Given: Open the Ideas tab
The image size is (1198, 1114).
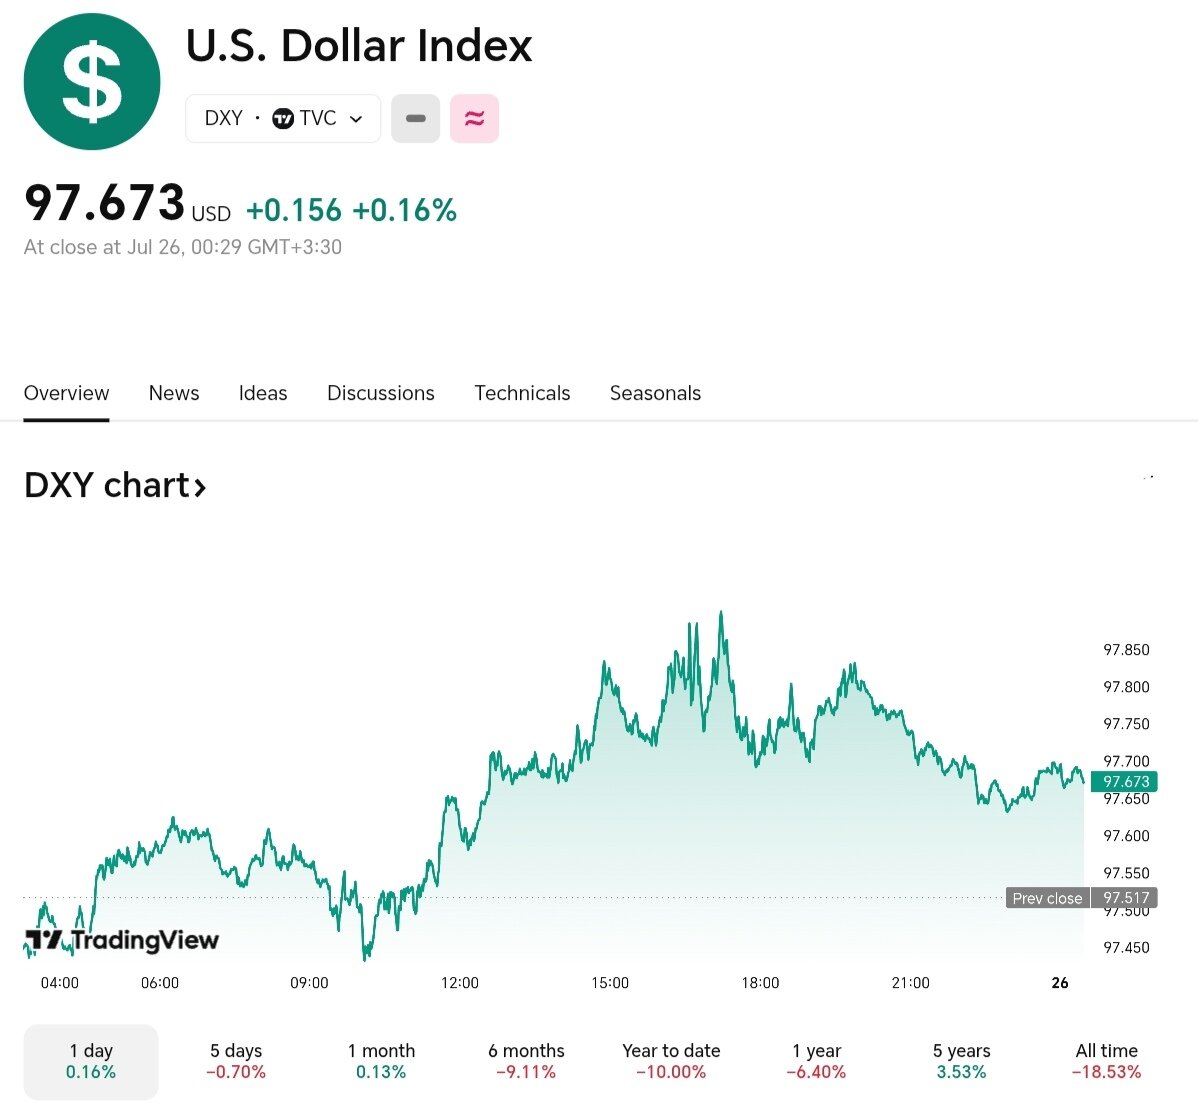Looking at the screenshot, I should [263, 393].
